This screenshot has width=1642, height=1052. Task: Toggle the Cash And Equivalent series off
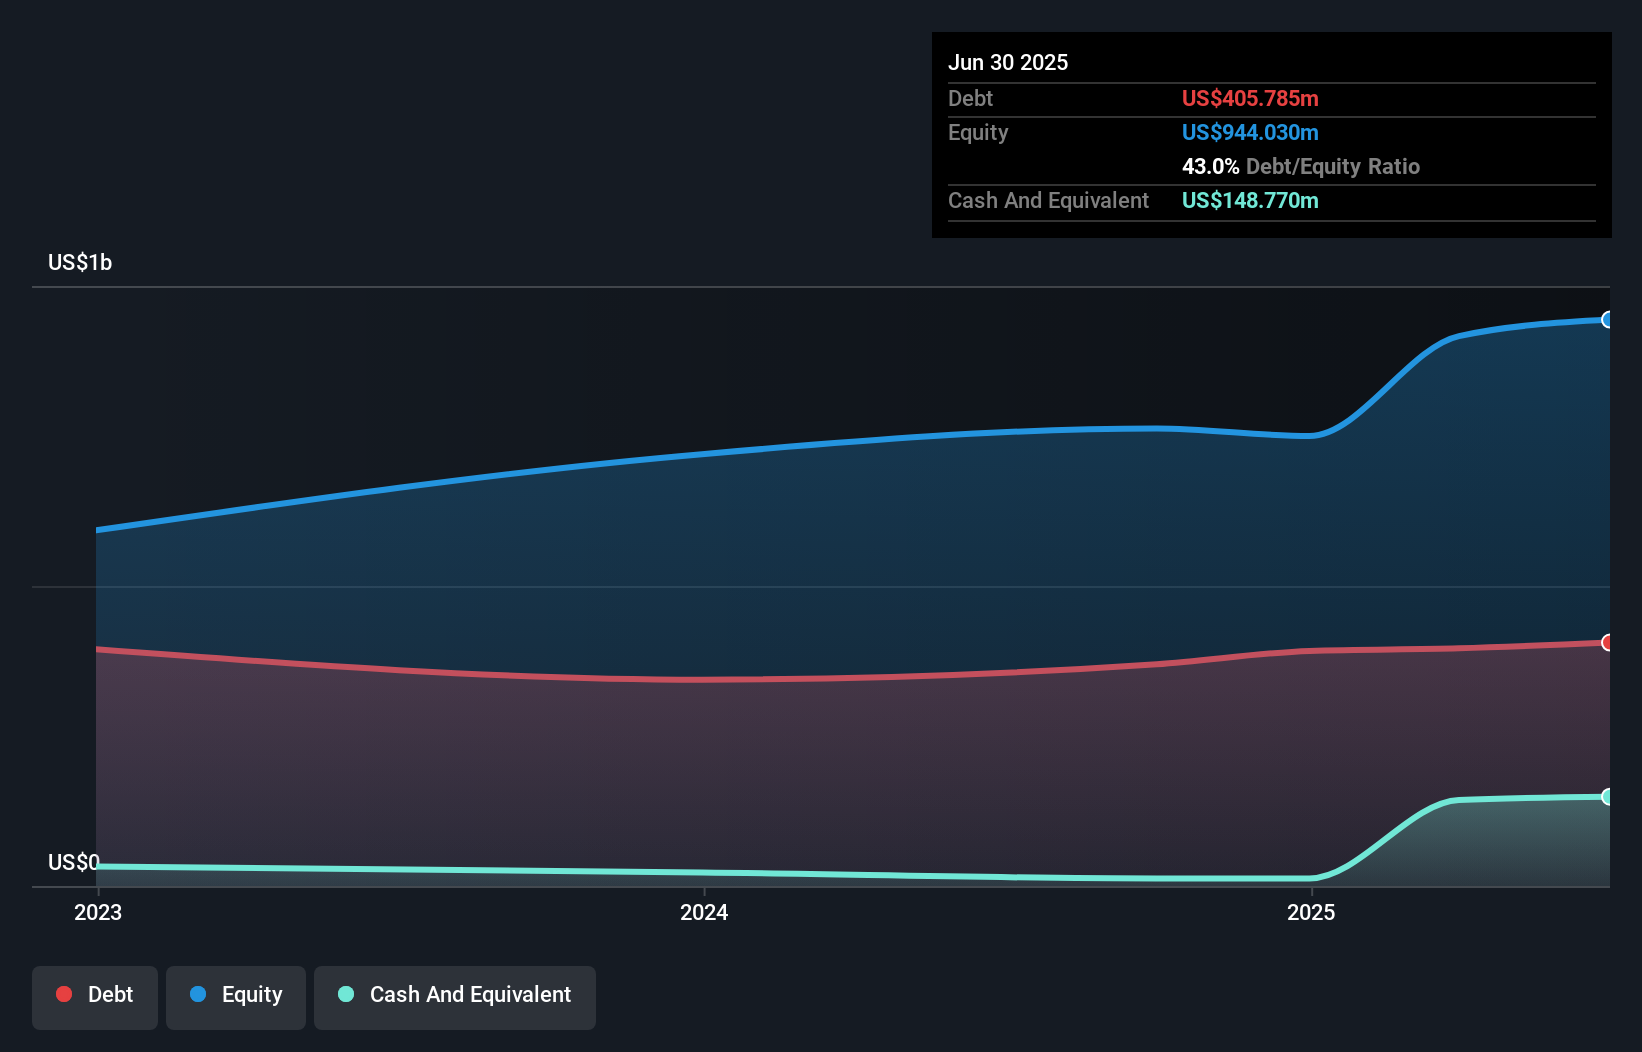[455, 995]
